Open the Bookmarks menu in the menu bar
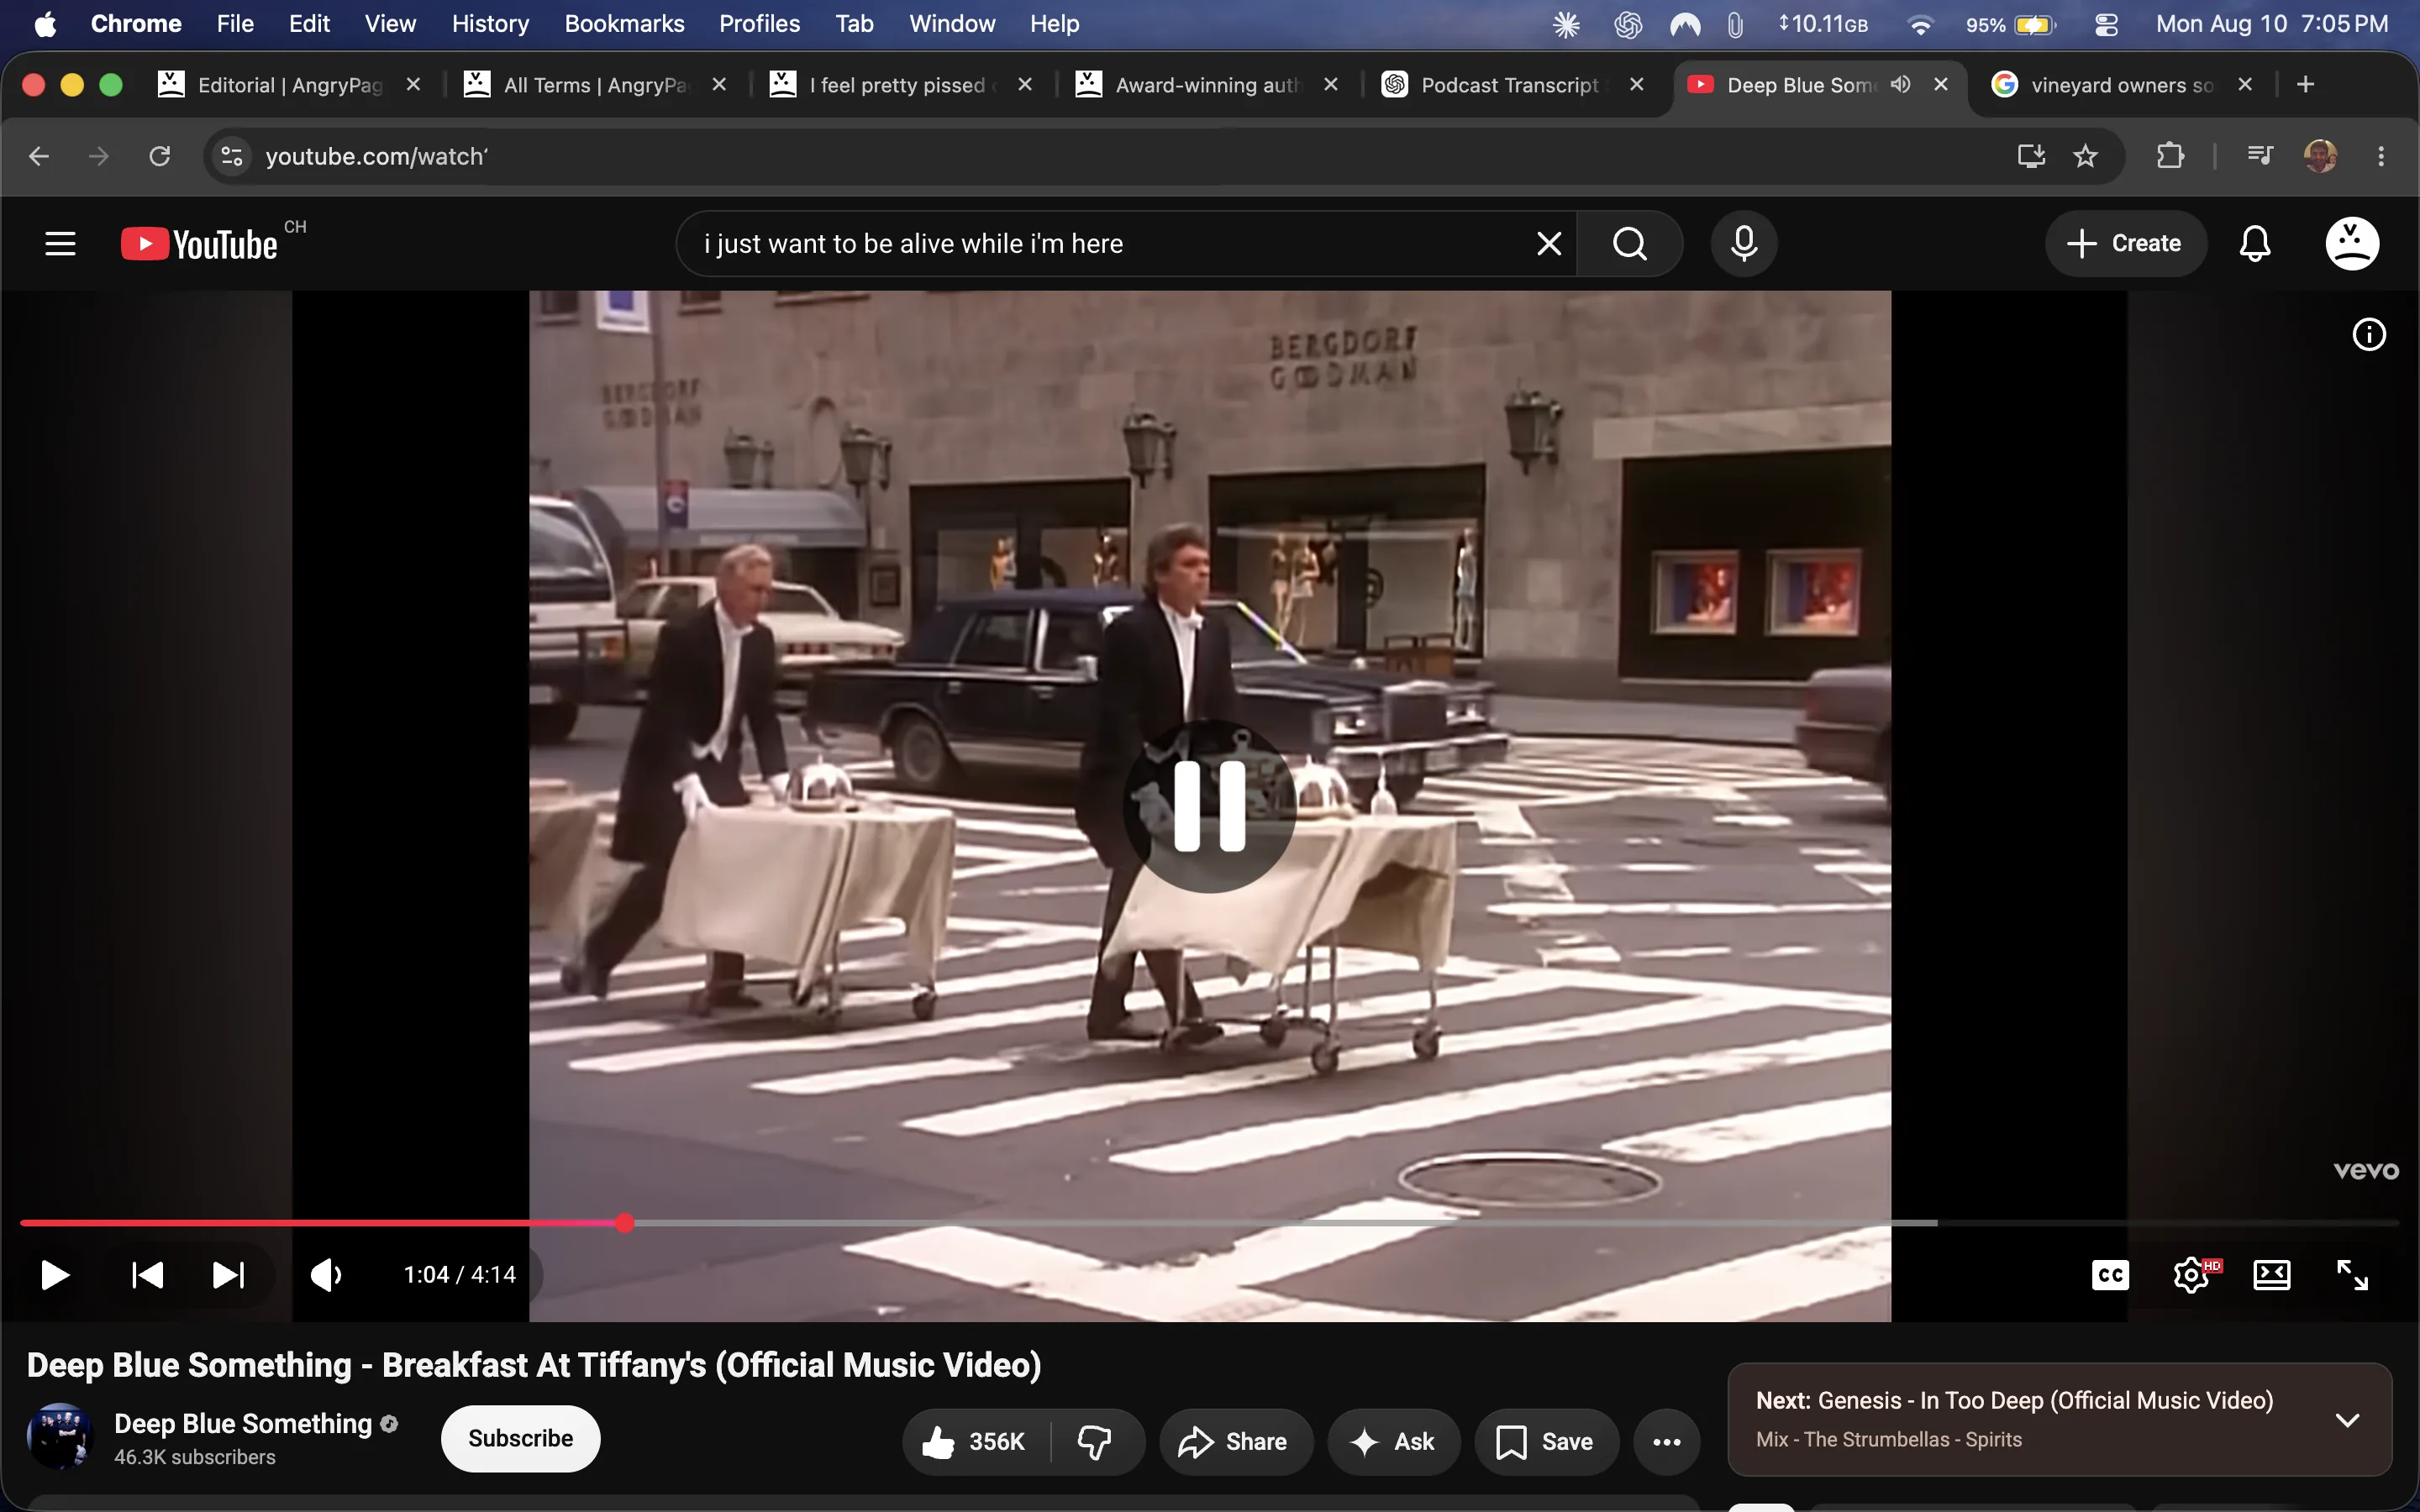The height and width of the screenshot is (1512, 2420). 624,24
